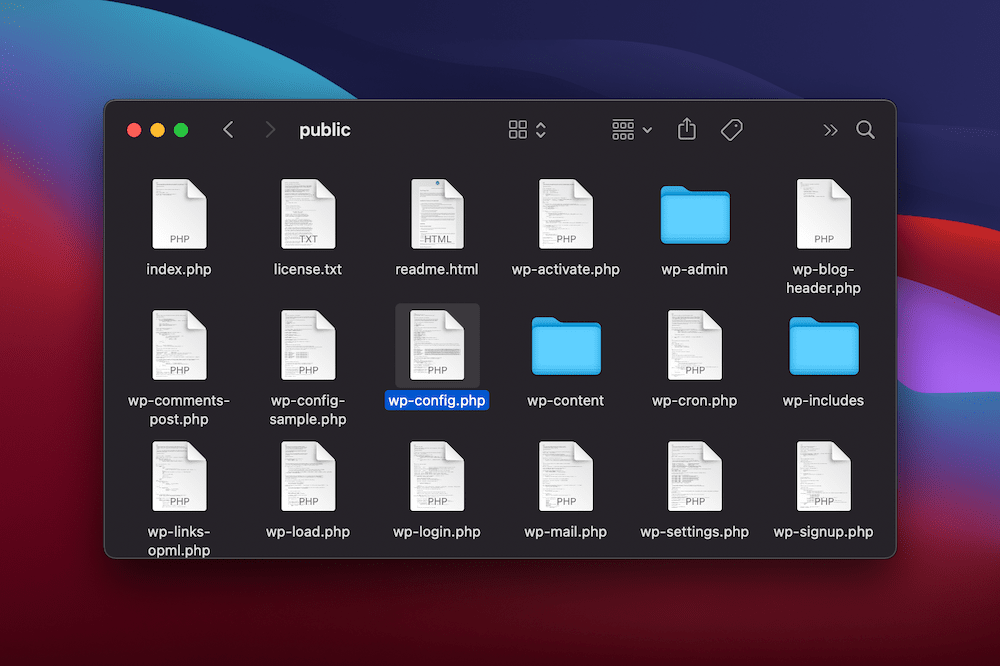
Task: Click the license.txt label text
Action: [x=308, y=269]
